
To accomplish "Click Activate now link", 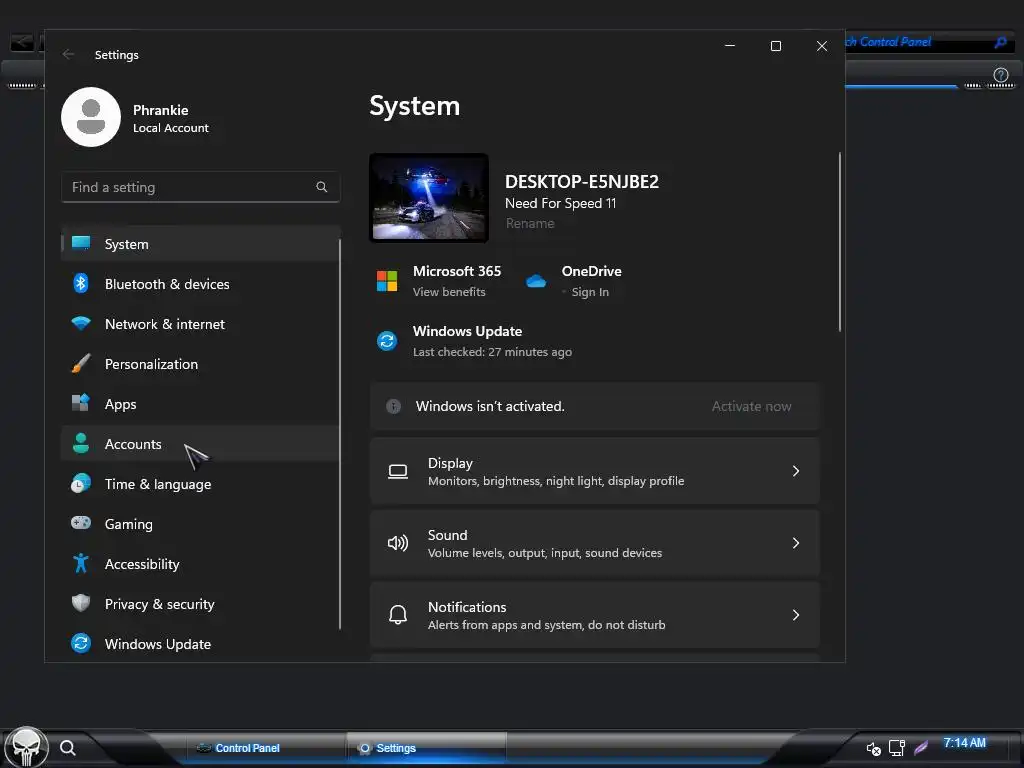I will (x=751, y=406).
